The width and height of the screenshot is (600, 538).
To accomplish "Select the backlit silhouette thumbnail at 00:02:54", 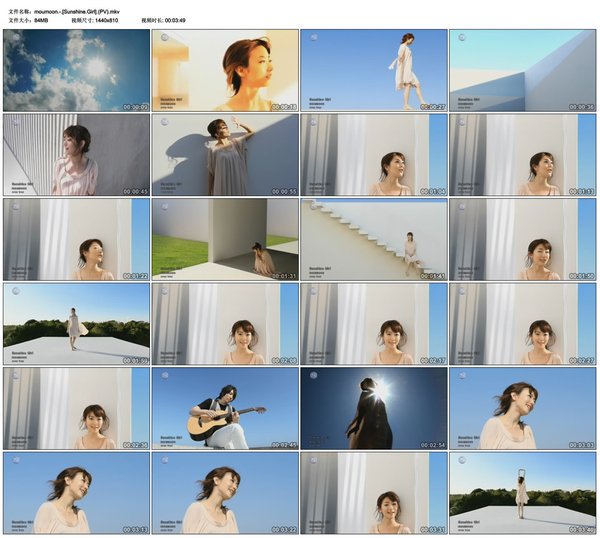I will click(374, 409).
